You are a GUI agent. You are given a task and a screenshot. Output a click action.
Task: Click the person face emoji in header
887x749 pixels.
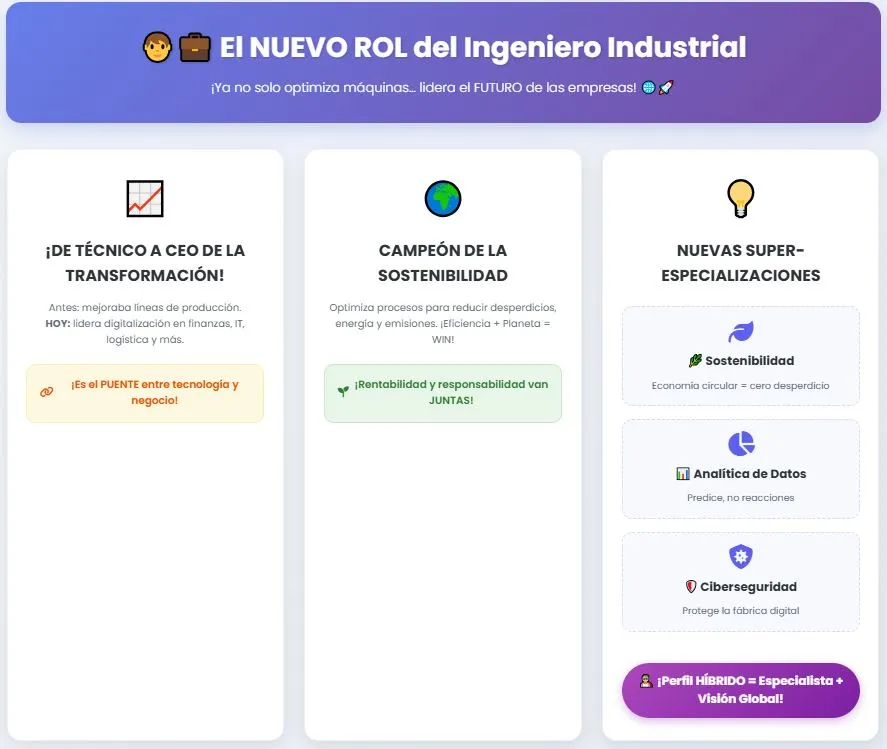coord(157,47)
